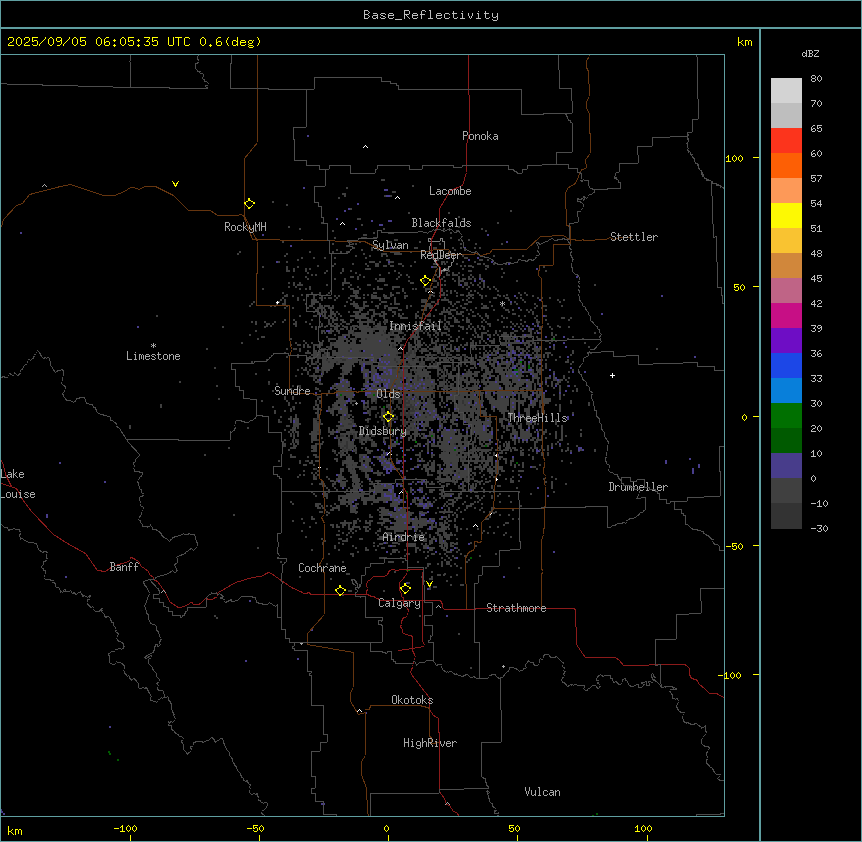The width and height of the screenshot is (862, 842).
Task: Click the 100 km mark on right axis
Action: pyautogui.click(x=734, y=158)
